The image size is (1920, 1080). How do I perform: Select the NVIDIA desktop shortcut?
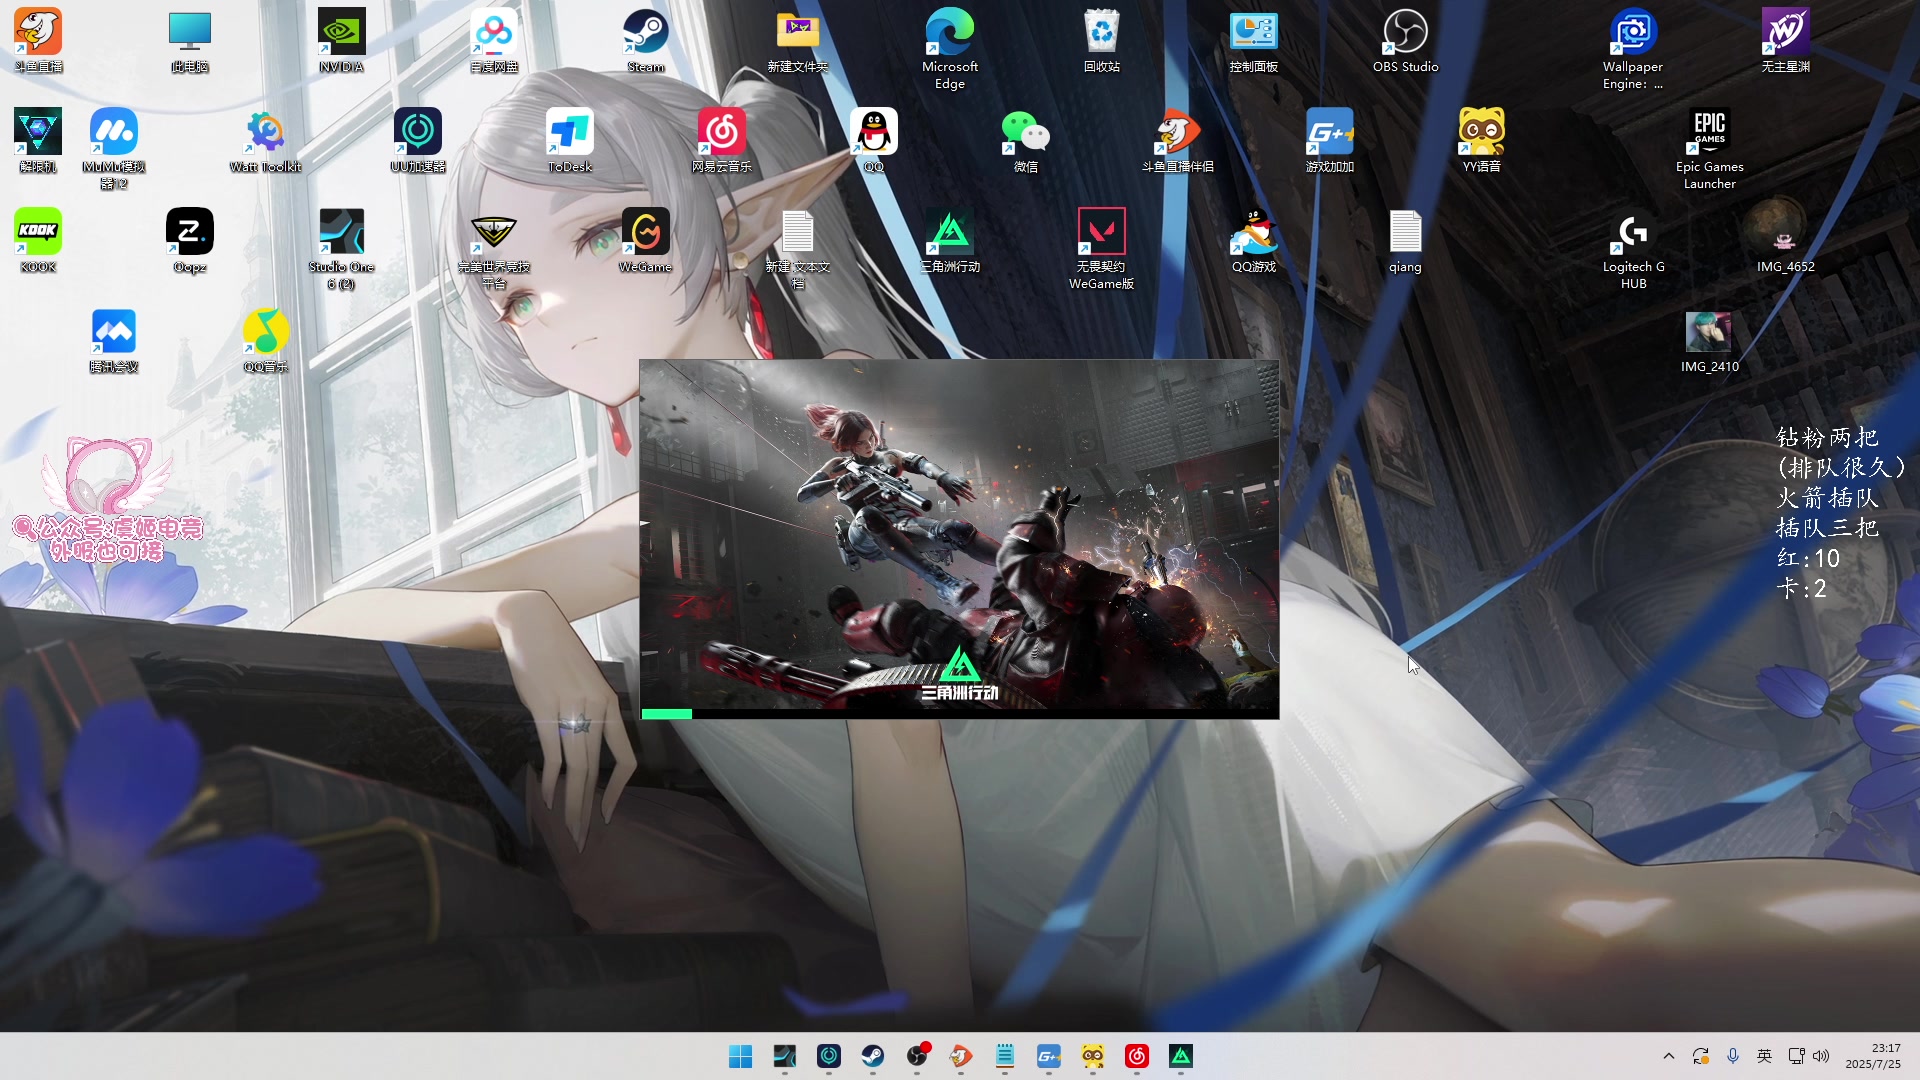pos(342,41)
